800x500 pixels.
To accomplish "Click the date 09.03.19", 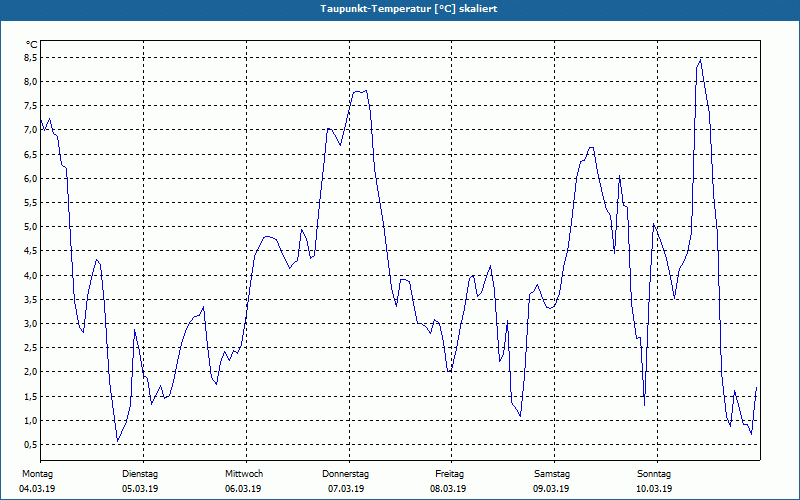I will tap(551, 489).
